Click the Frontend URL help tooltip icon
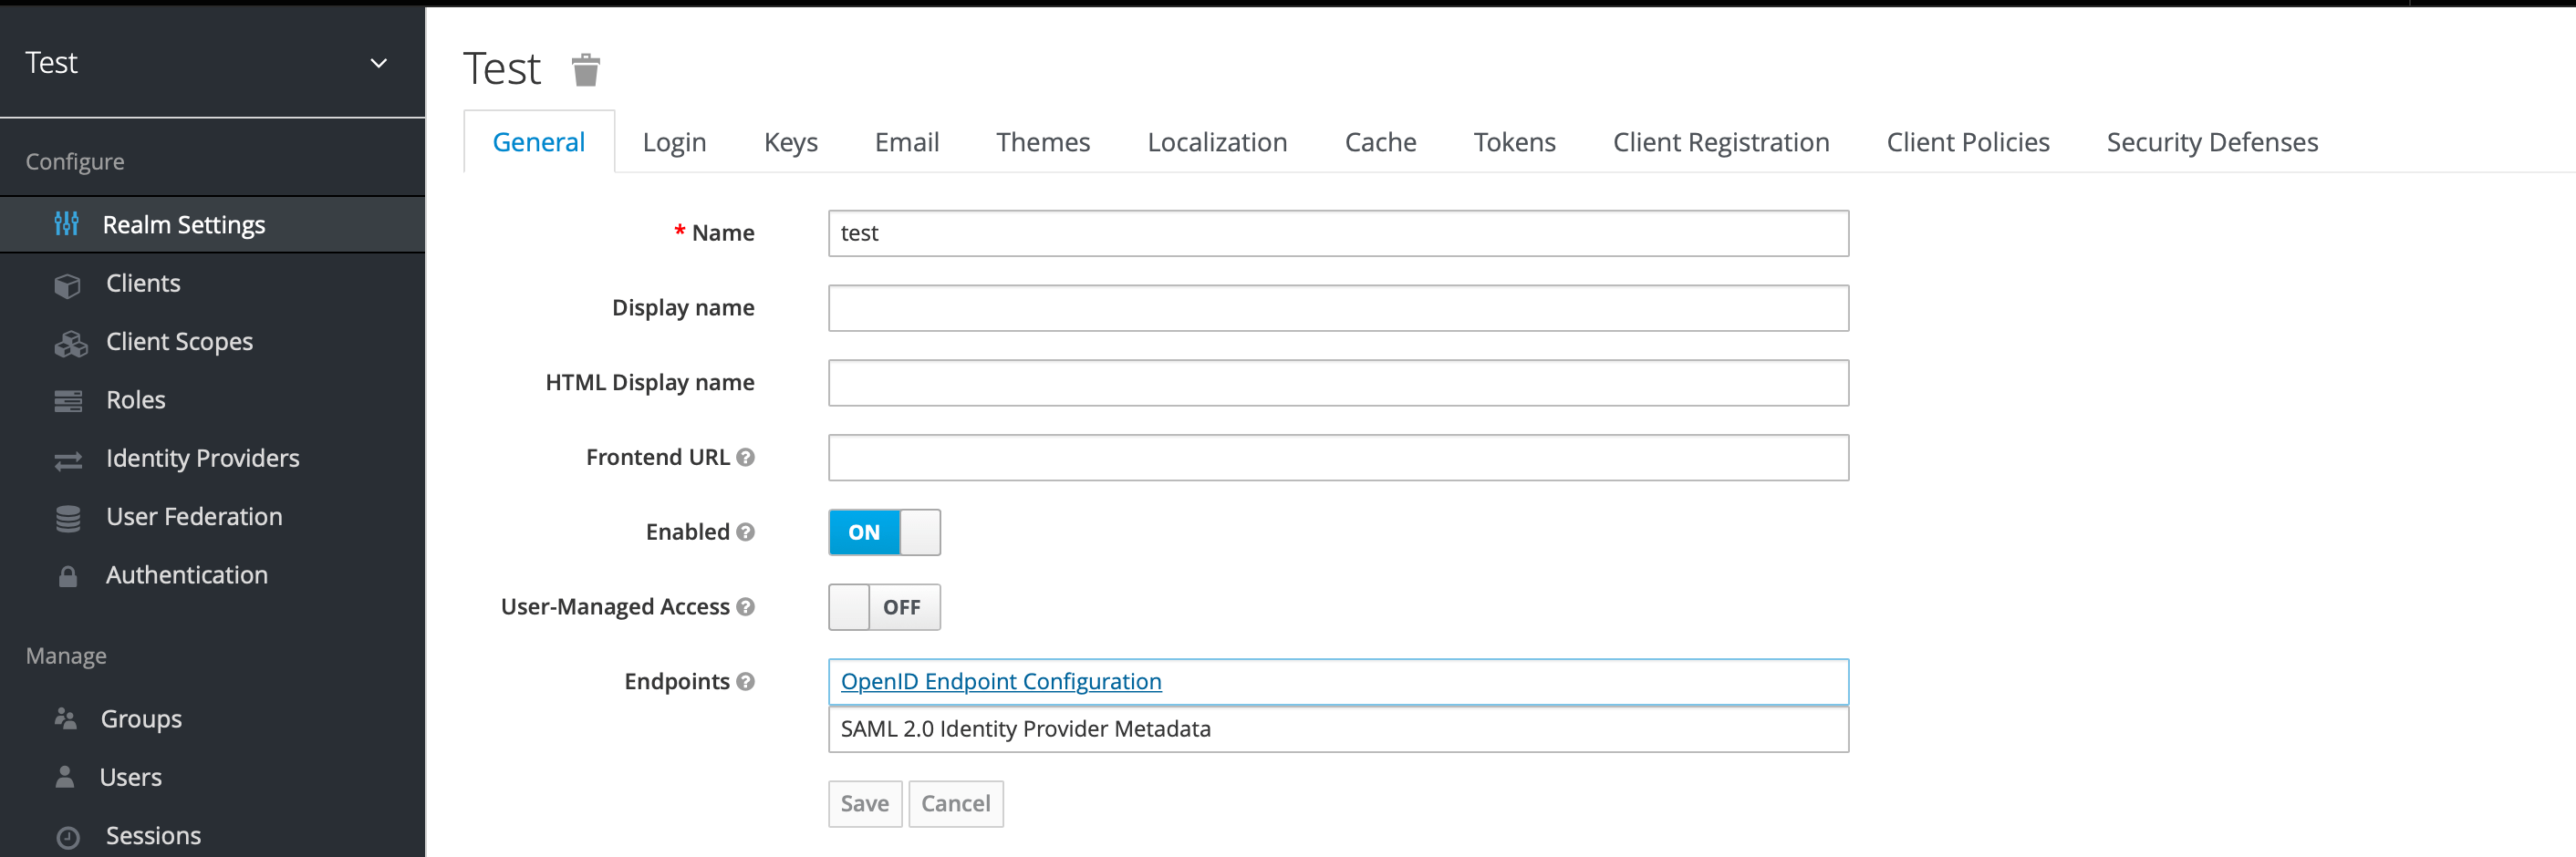 [x=746, y=457]
